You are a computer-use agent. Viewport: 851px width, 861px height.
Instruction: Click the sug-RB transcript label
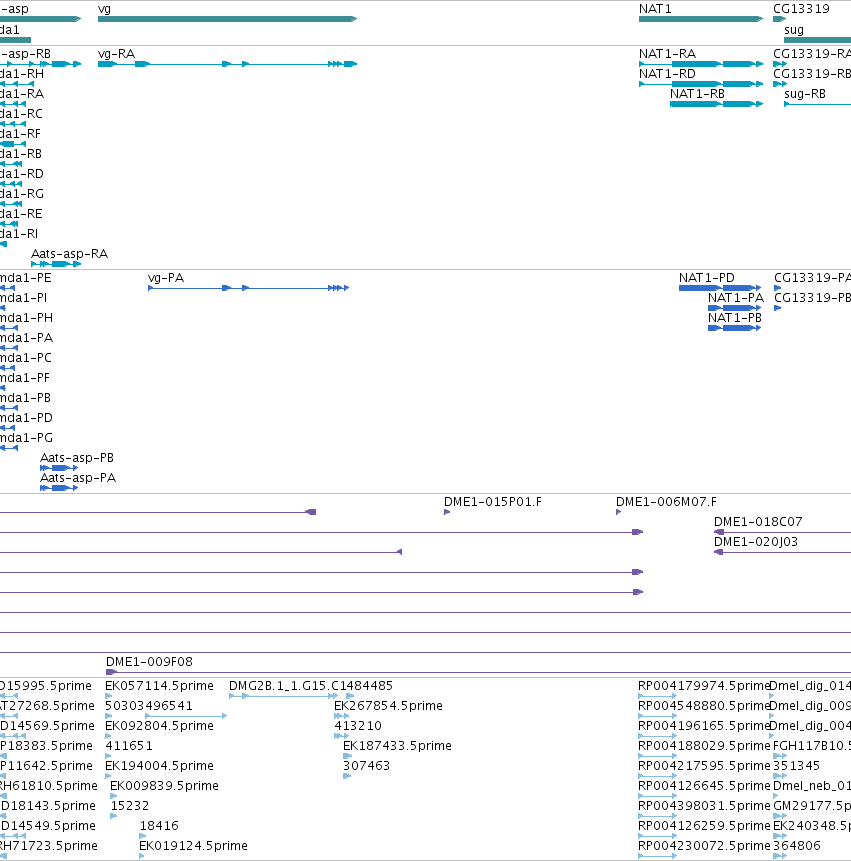[x=805, y=94]
